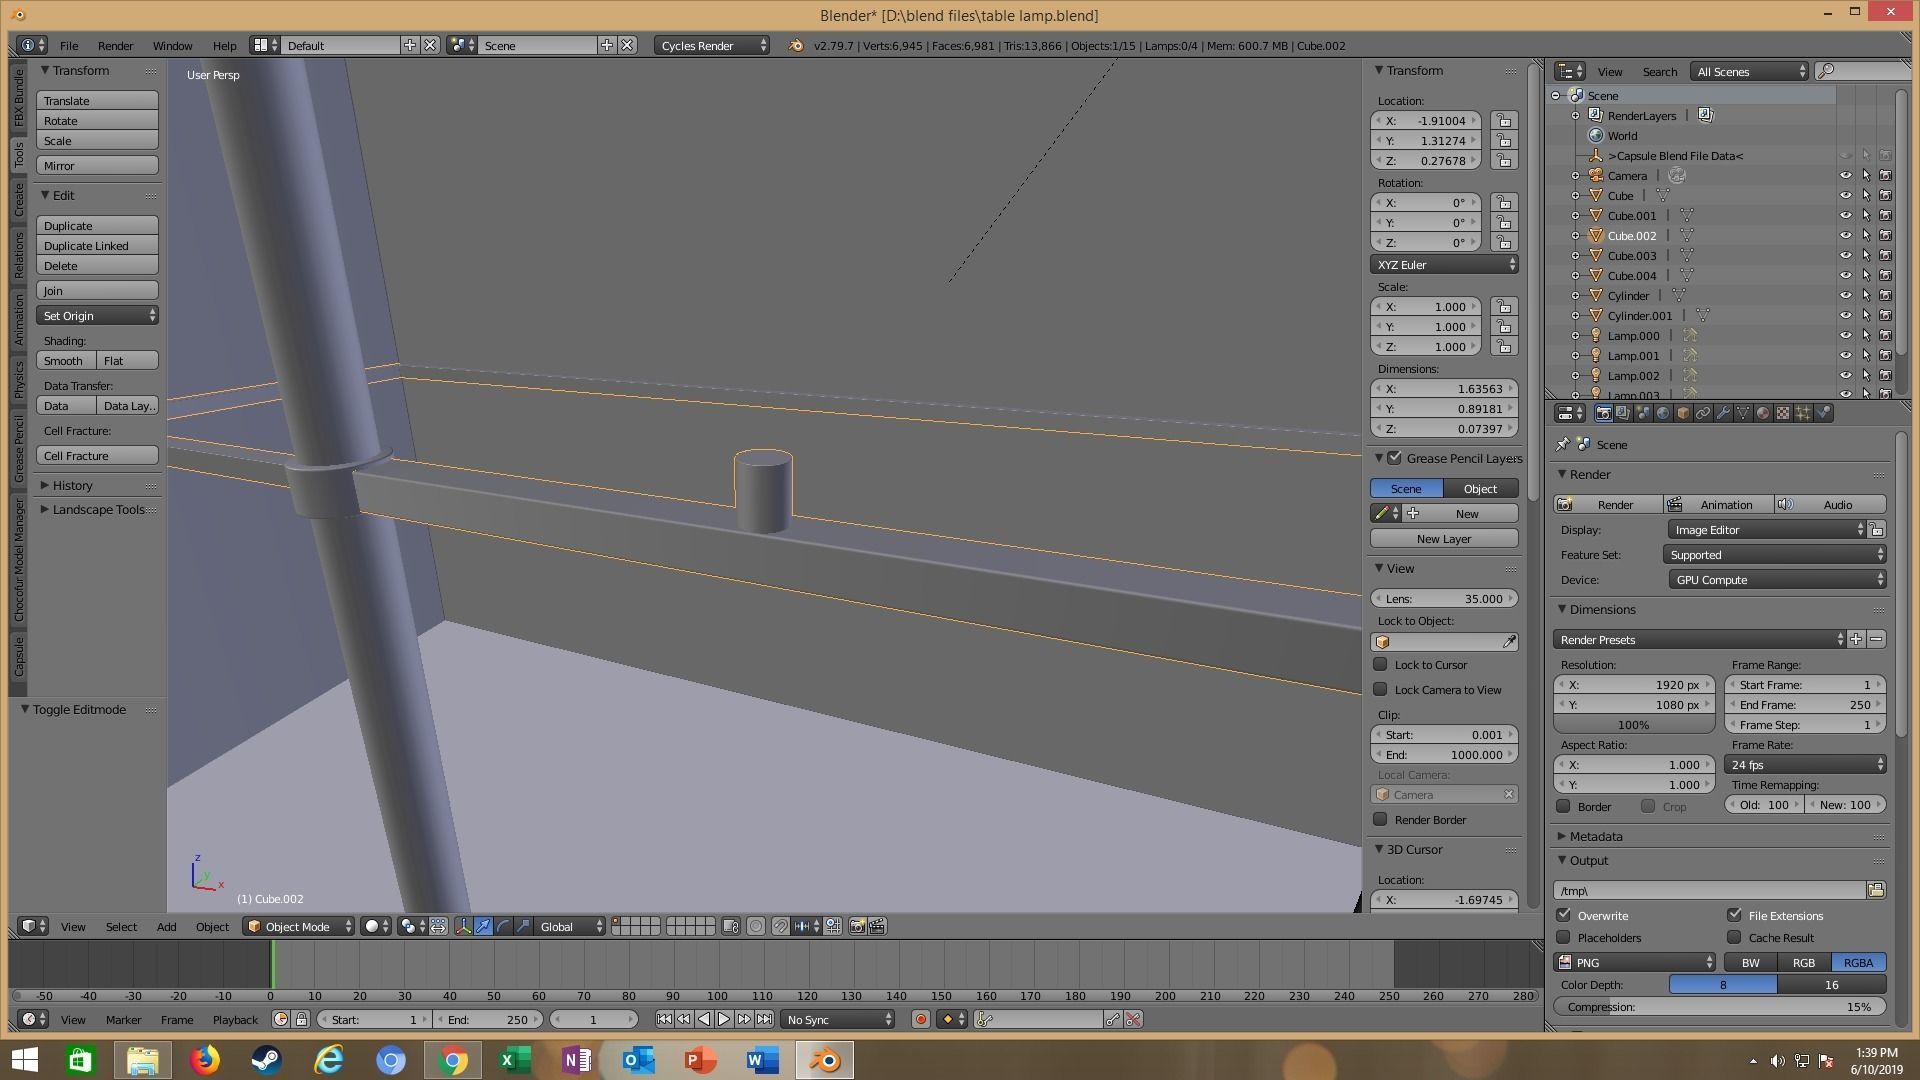Toggle the 3D manipulator widget icon
1920x1080 pixels.
[x=464, y=927]
